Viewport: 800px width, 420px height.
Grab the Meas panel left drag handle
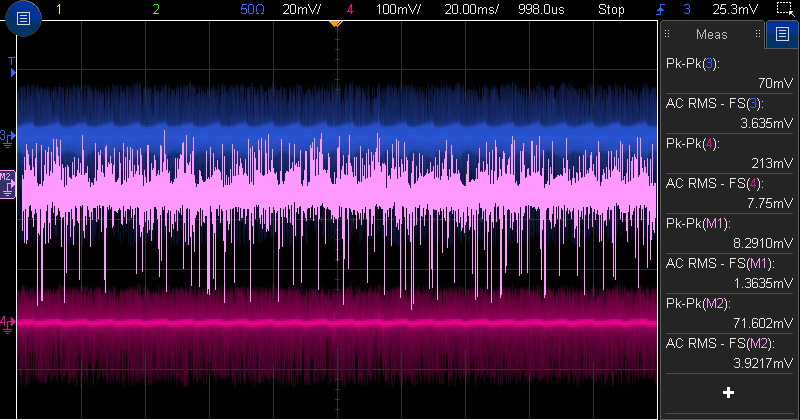pos(667,34)
